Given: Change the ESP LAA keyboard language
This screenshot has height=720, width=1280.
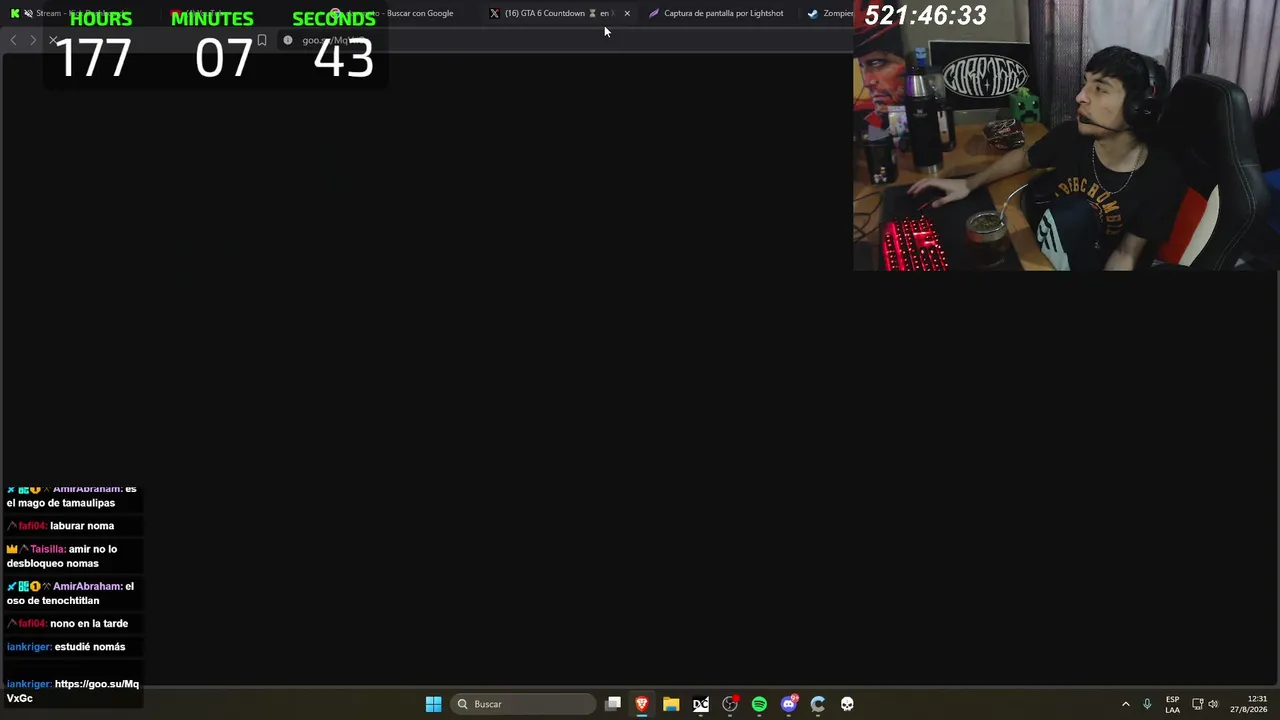Looking at the screenshot, I should (1172, 704).
